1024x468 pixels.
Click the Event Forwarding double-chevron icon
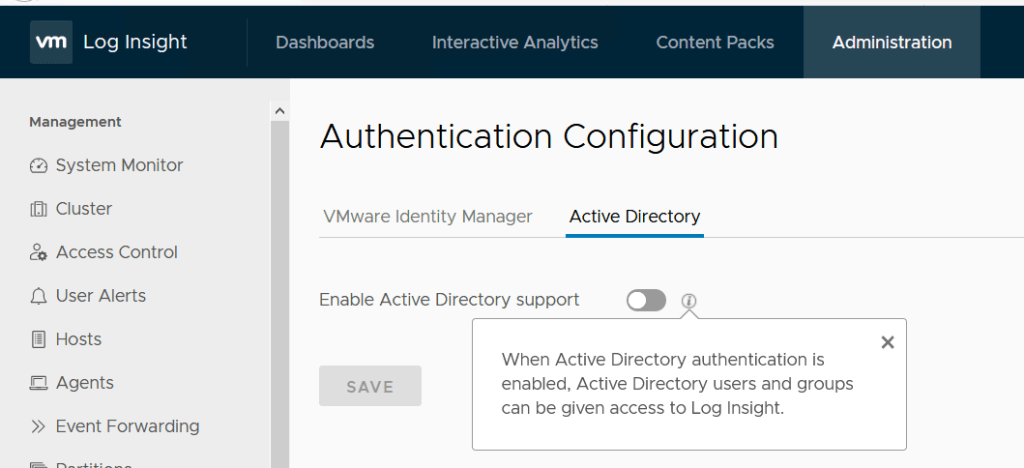point(39,427)
